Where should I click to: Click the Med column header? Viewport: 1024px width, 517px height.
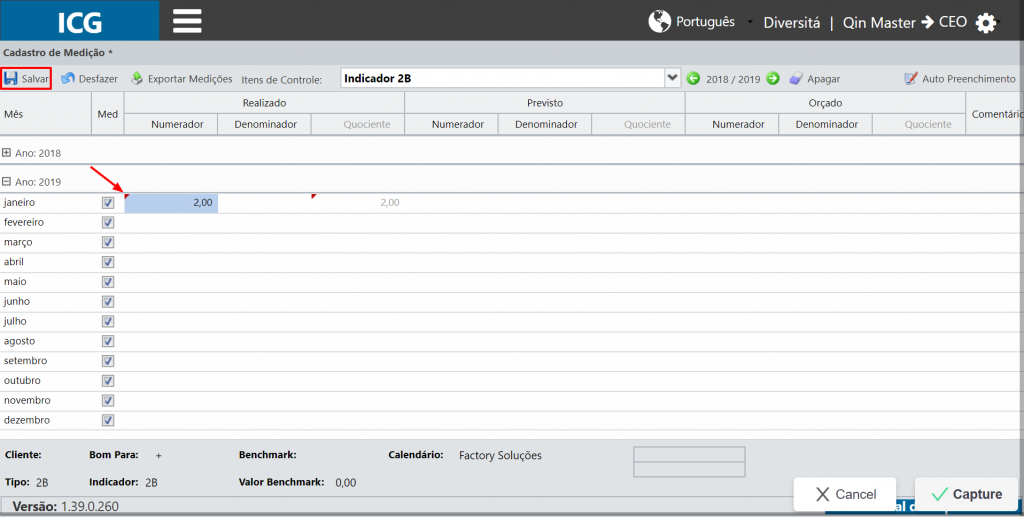tap(108, 114)
